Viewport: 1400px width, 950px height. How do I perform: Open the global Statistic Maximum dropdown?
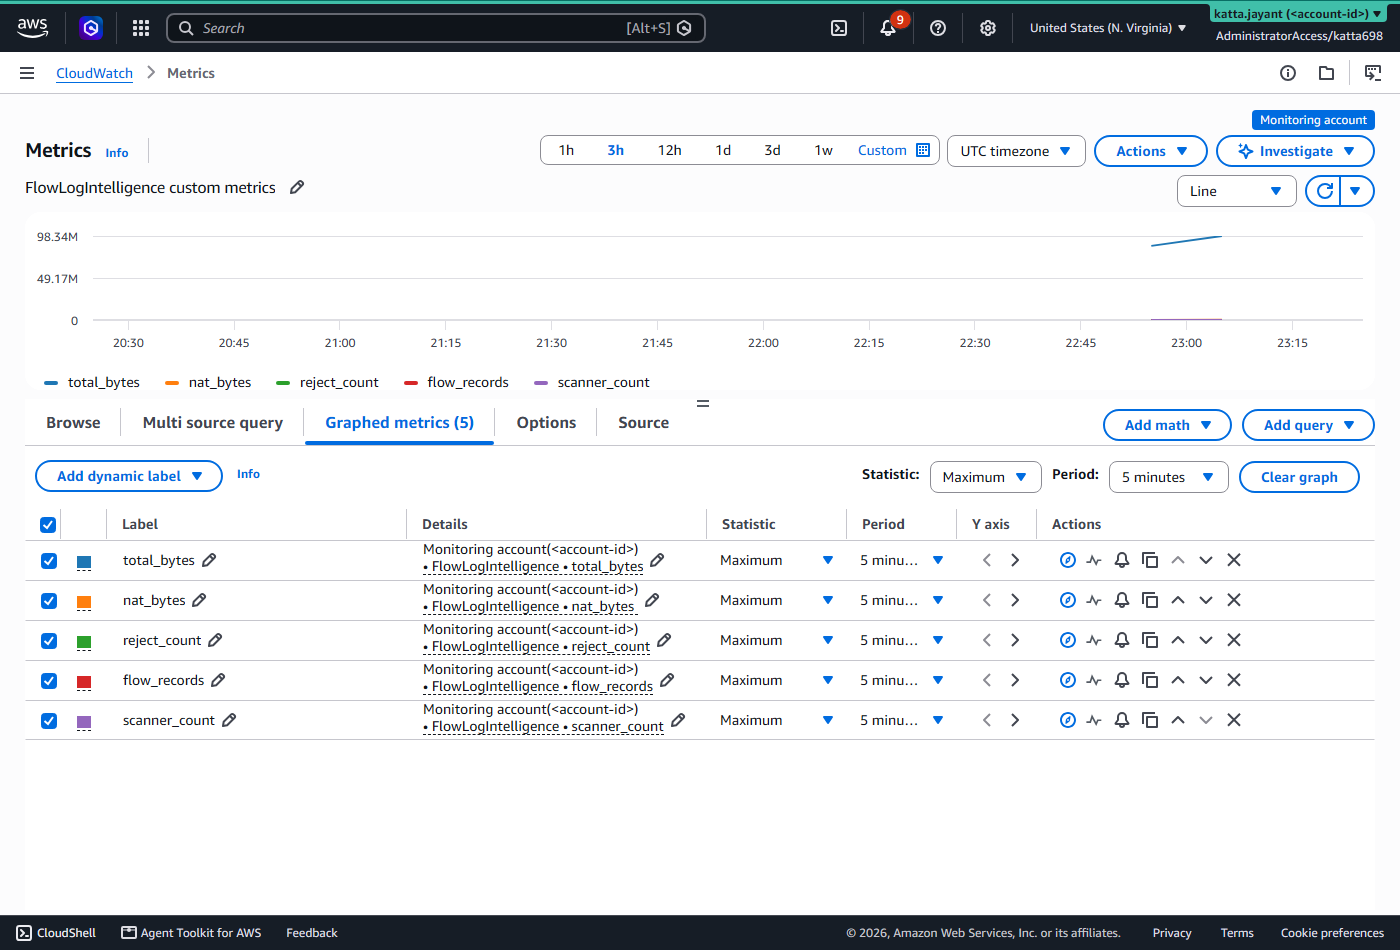coord(985,477)
